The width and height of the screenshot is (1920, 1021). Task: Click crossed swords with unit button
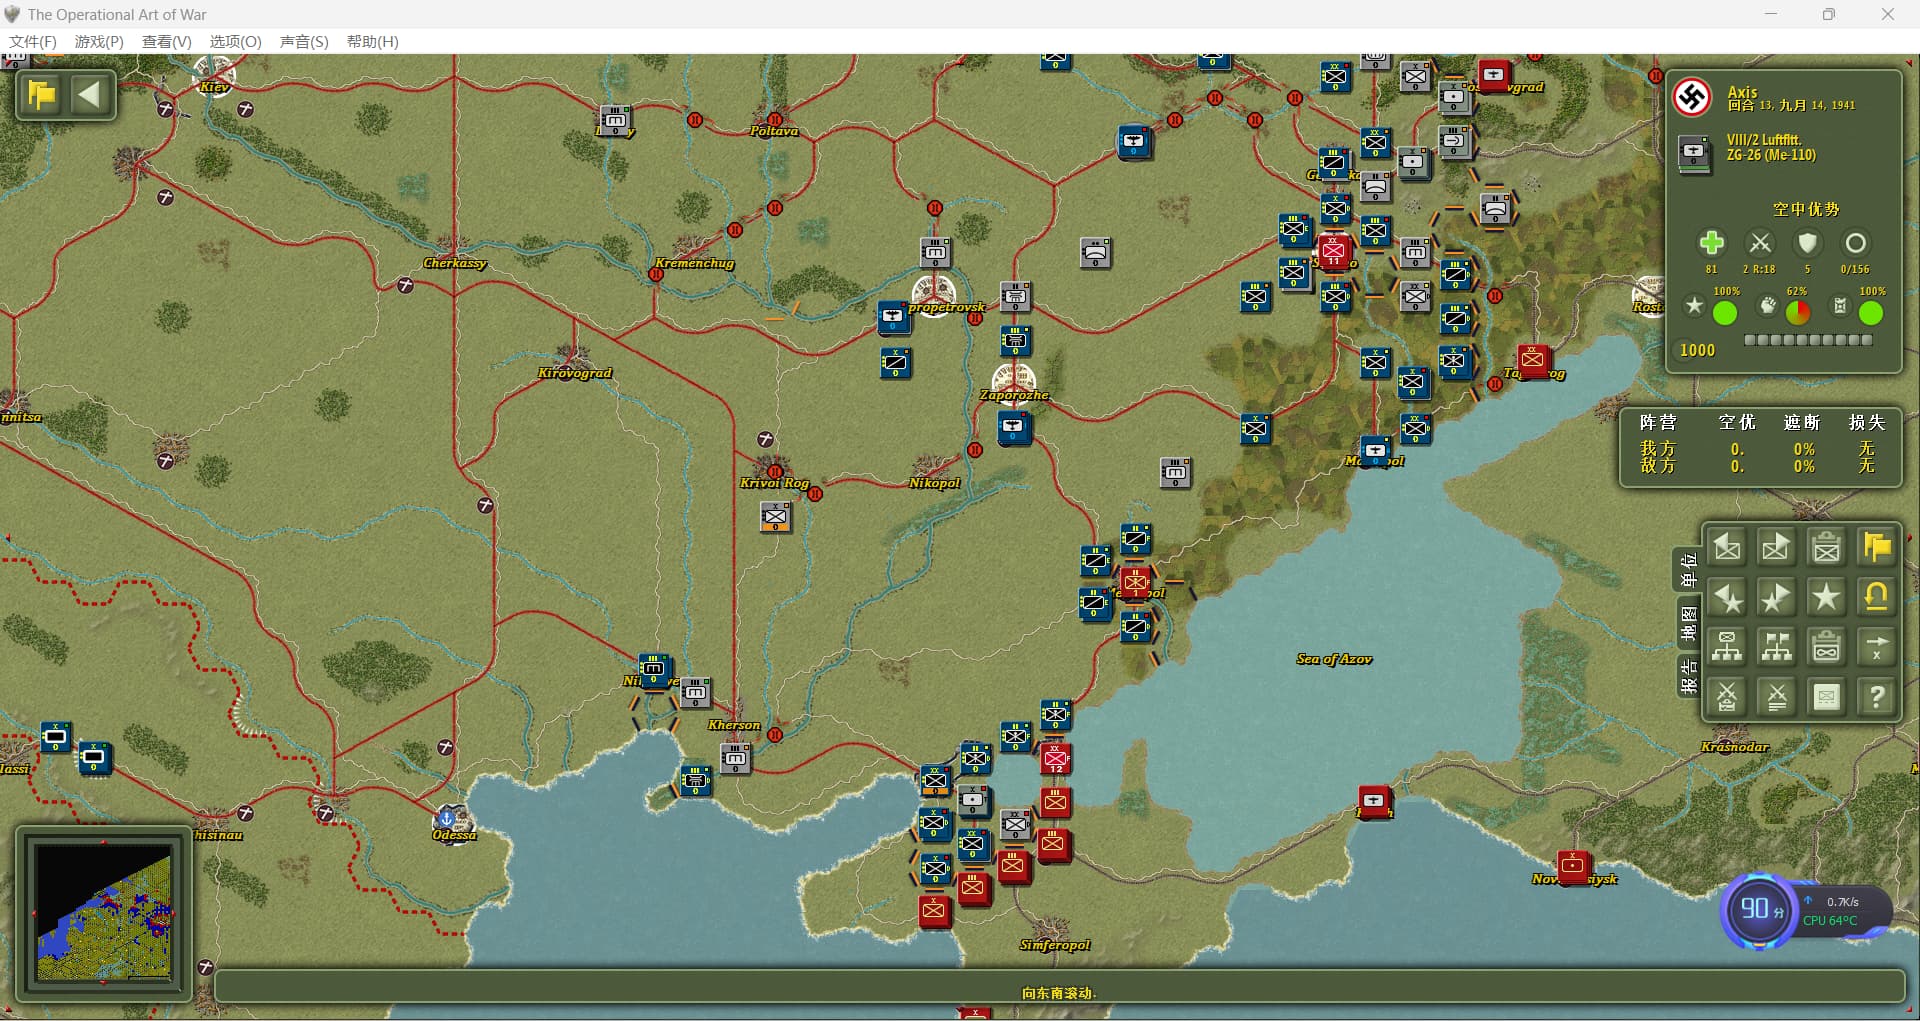(1727, 697)
